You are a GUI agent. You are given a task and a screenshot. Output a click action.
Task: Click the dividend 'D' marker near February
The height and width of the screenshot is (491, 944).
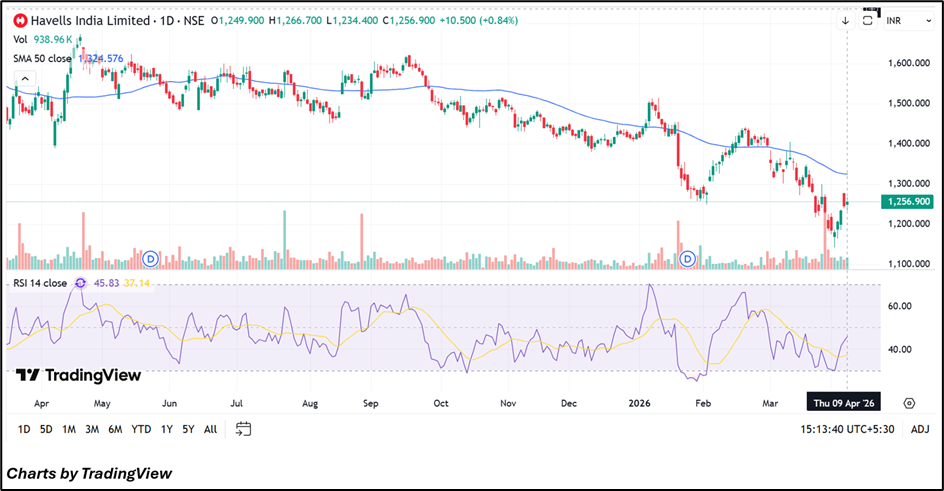(688, 259)
